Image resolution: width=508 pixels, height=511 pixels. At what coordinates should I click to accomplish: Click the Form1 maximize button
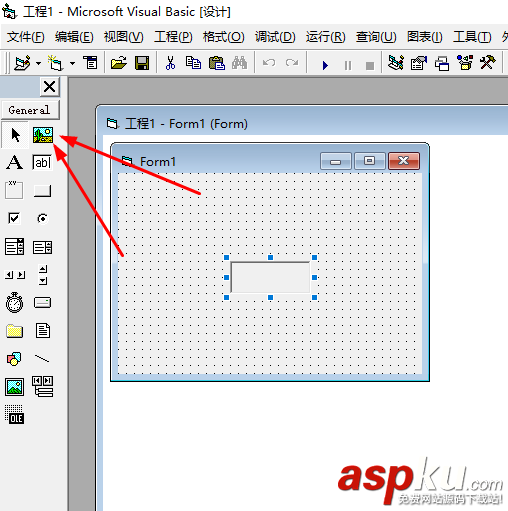[369, 161]
